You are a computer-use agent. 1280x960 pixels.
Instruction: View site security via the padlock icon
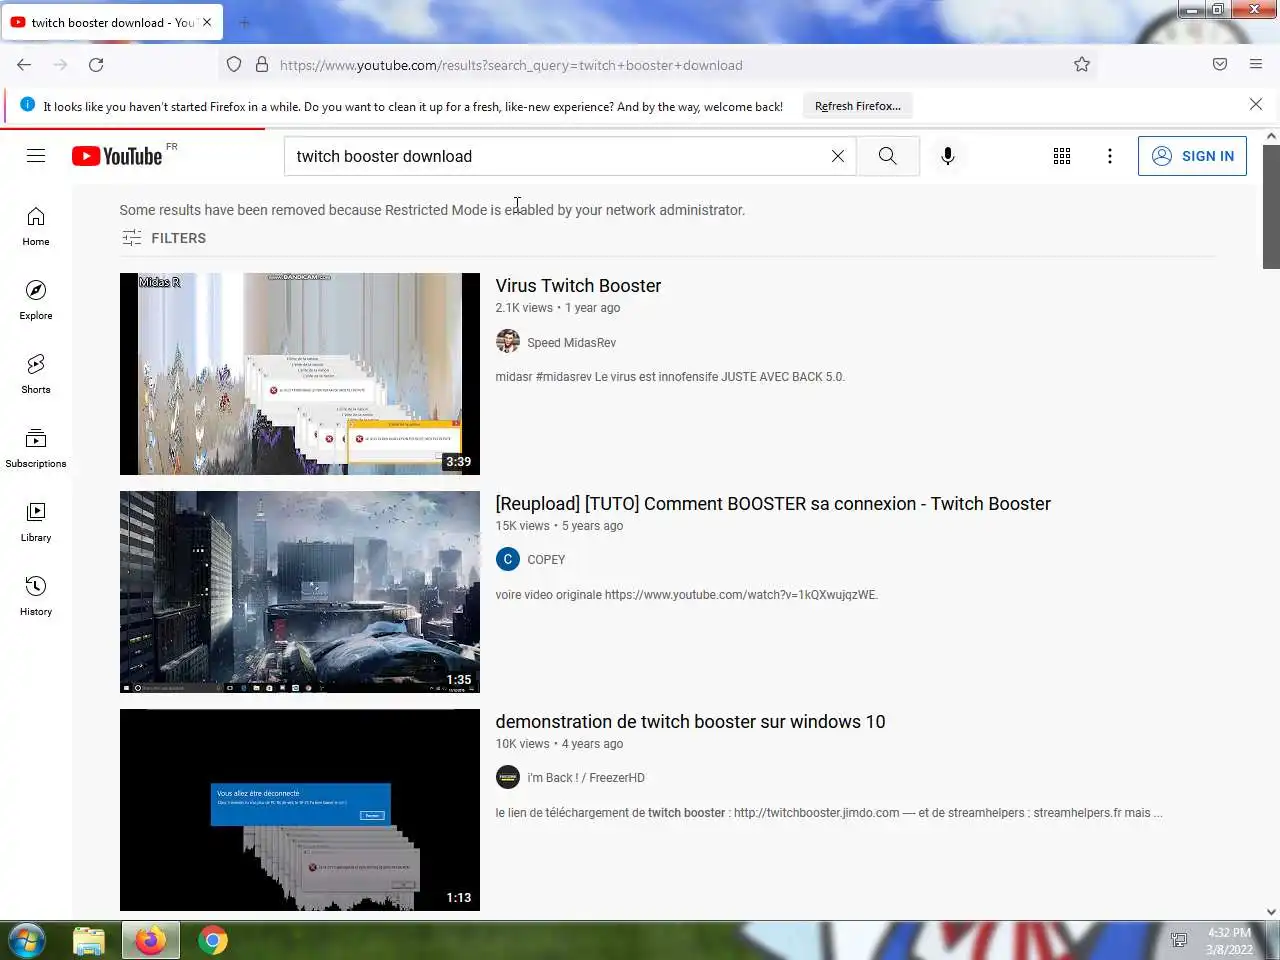click(x=262, y=65)
